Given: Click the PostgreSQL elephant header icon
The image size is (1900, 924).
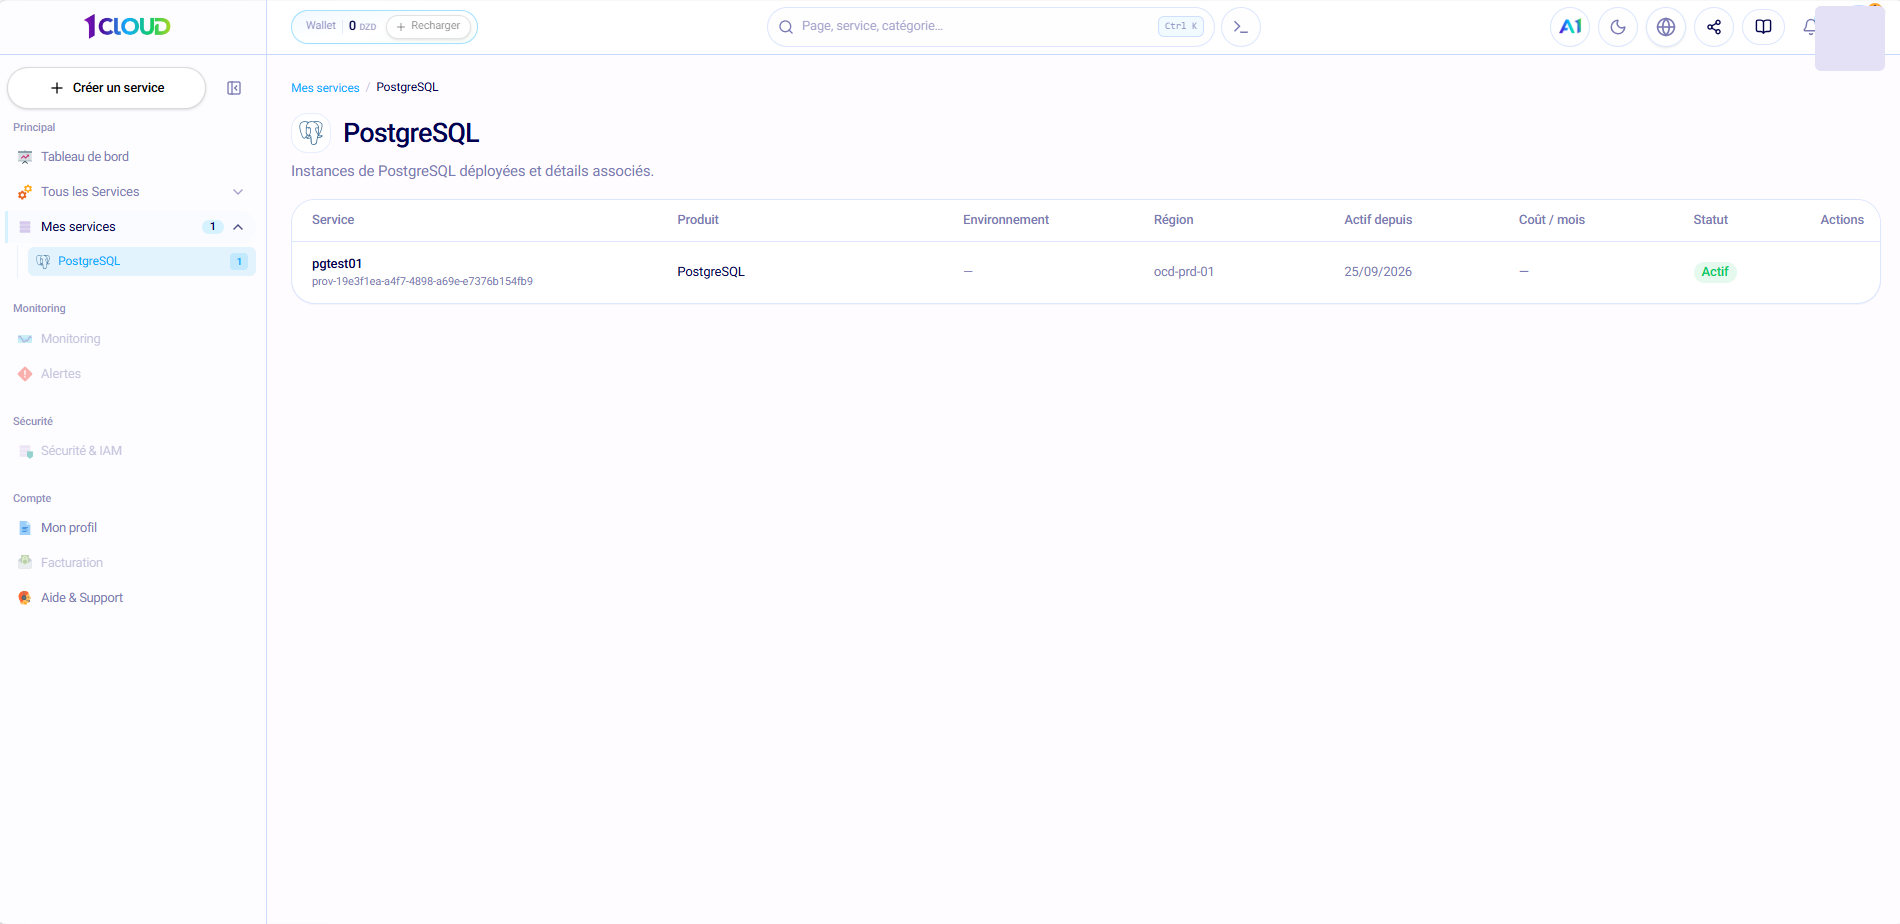Looking at the screenshot, I should [x=311, y=132].
